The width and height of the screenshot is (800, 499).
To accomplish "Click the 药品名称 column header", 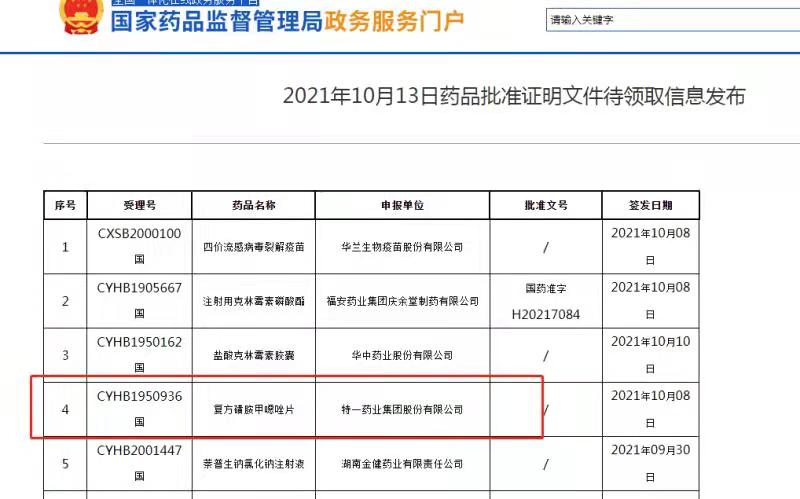I will 253,205.
